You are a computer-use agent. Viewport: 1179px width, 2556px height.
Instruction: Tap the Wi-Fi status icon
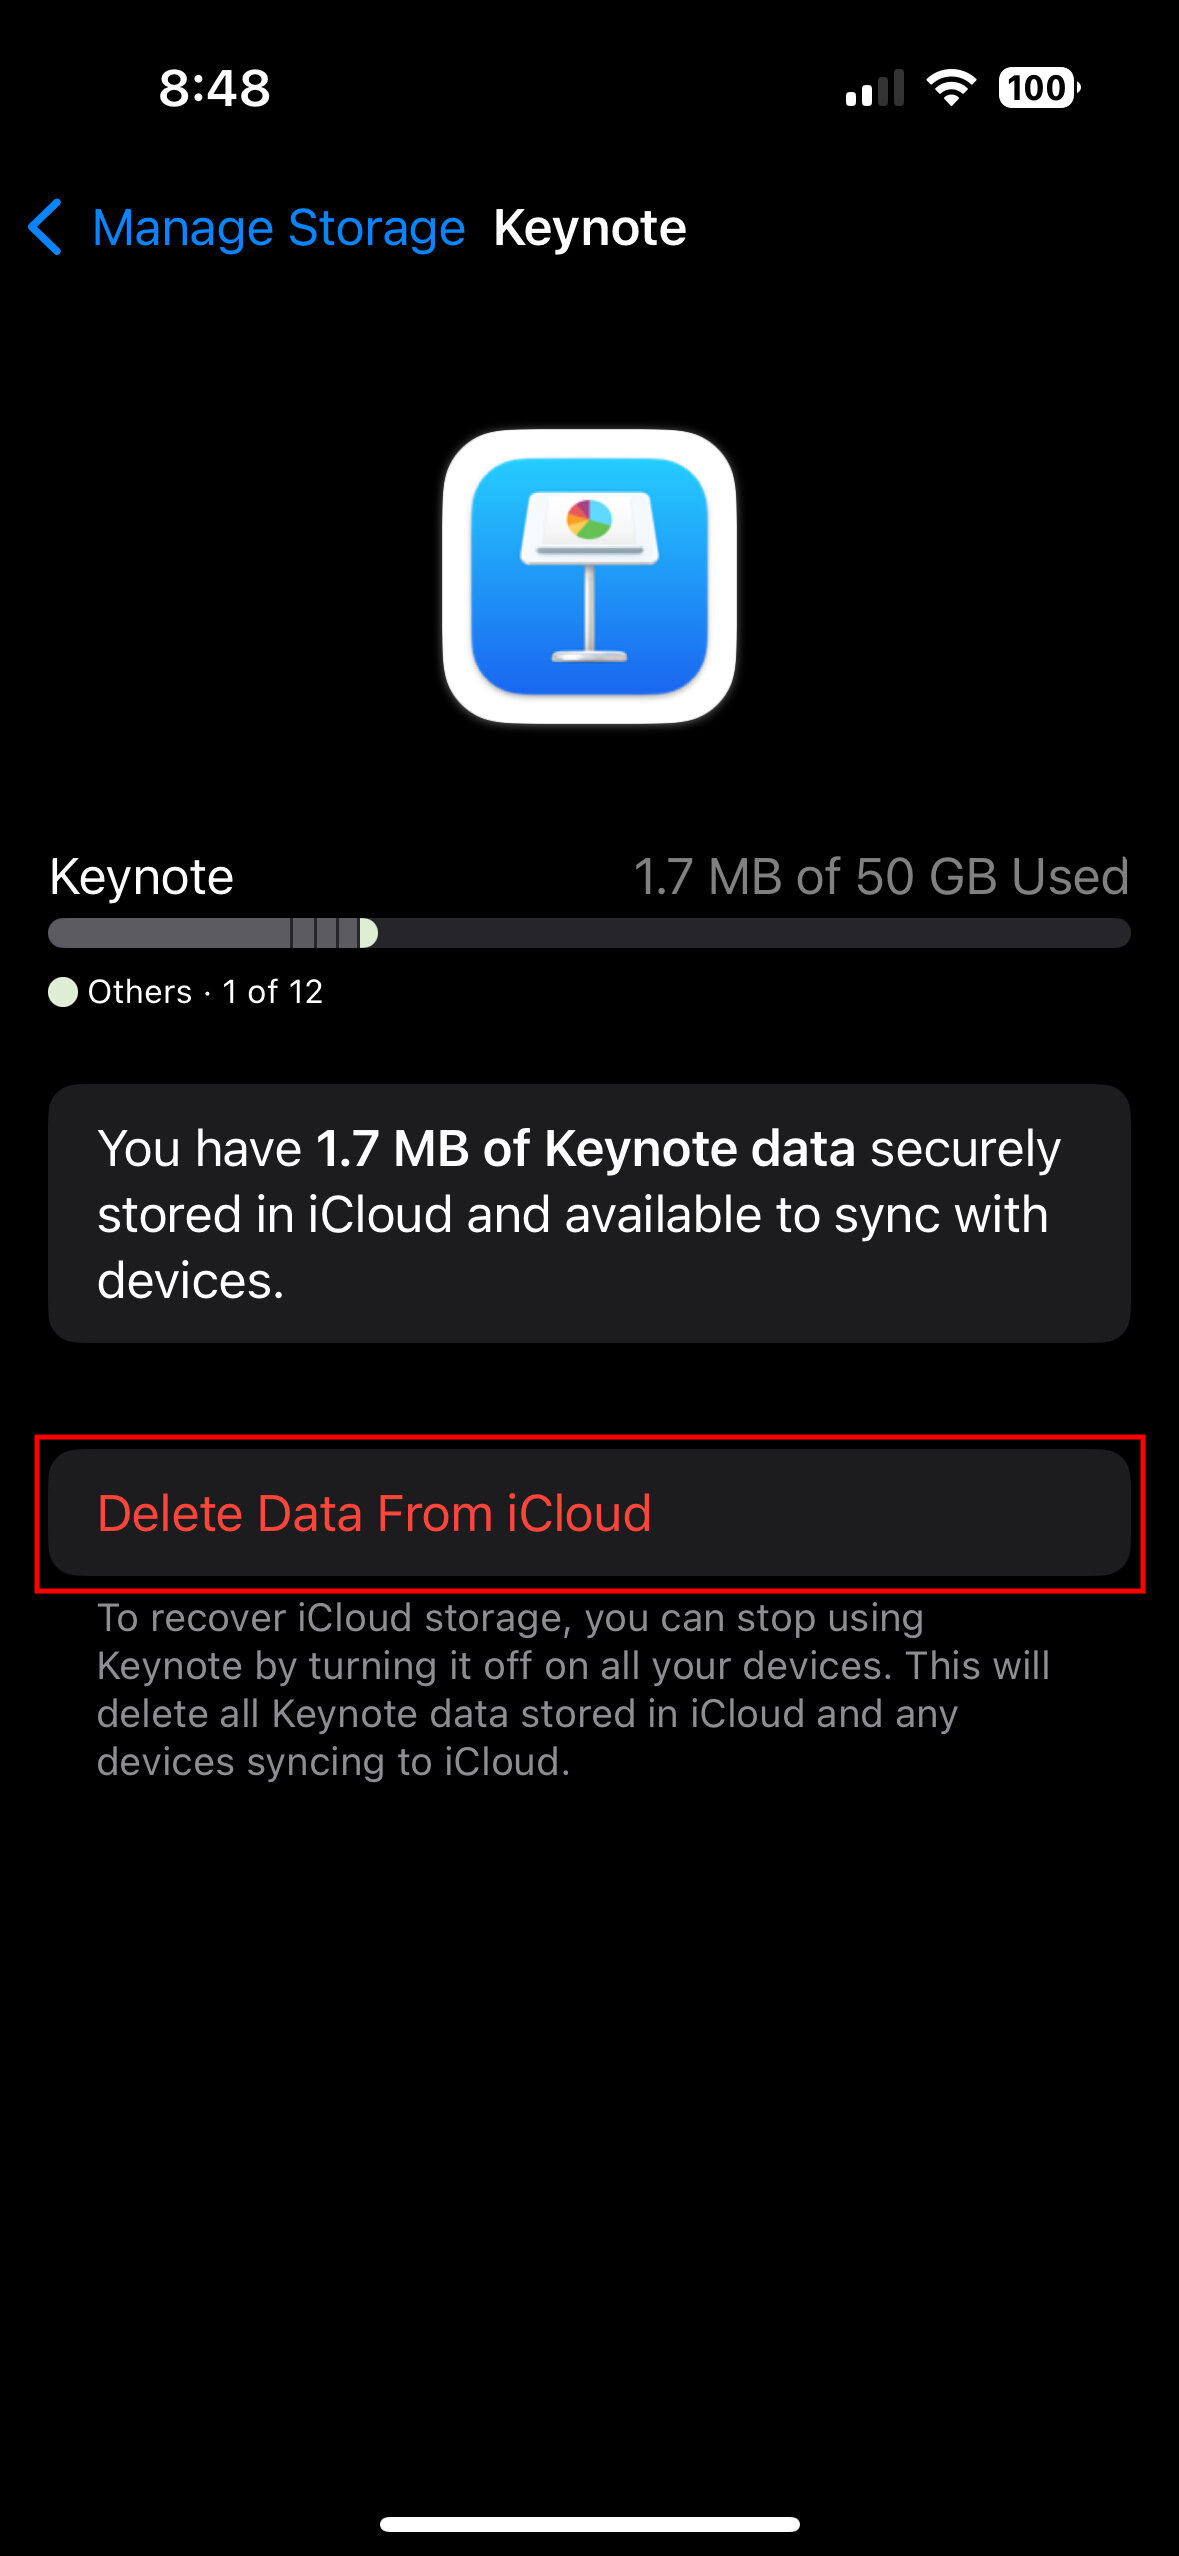click(951, 88)
